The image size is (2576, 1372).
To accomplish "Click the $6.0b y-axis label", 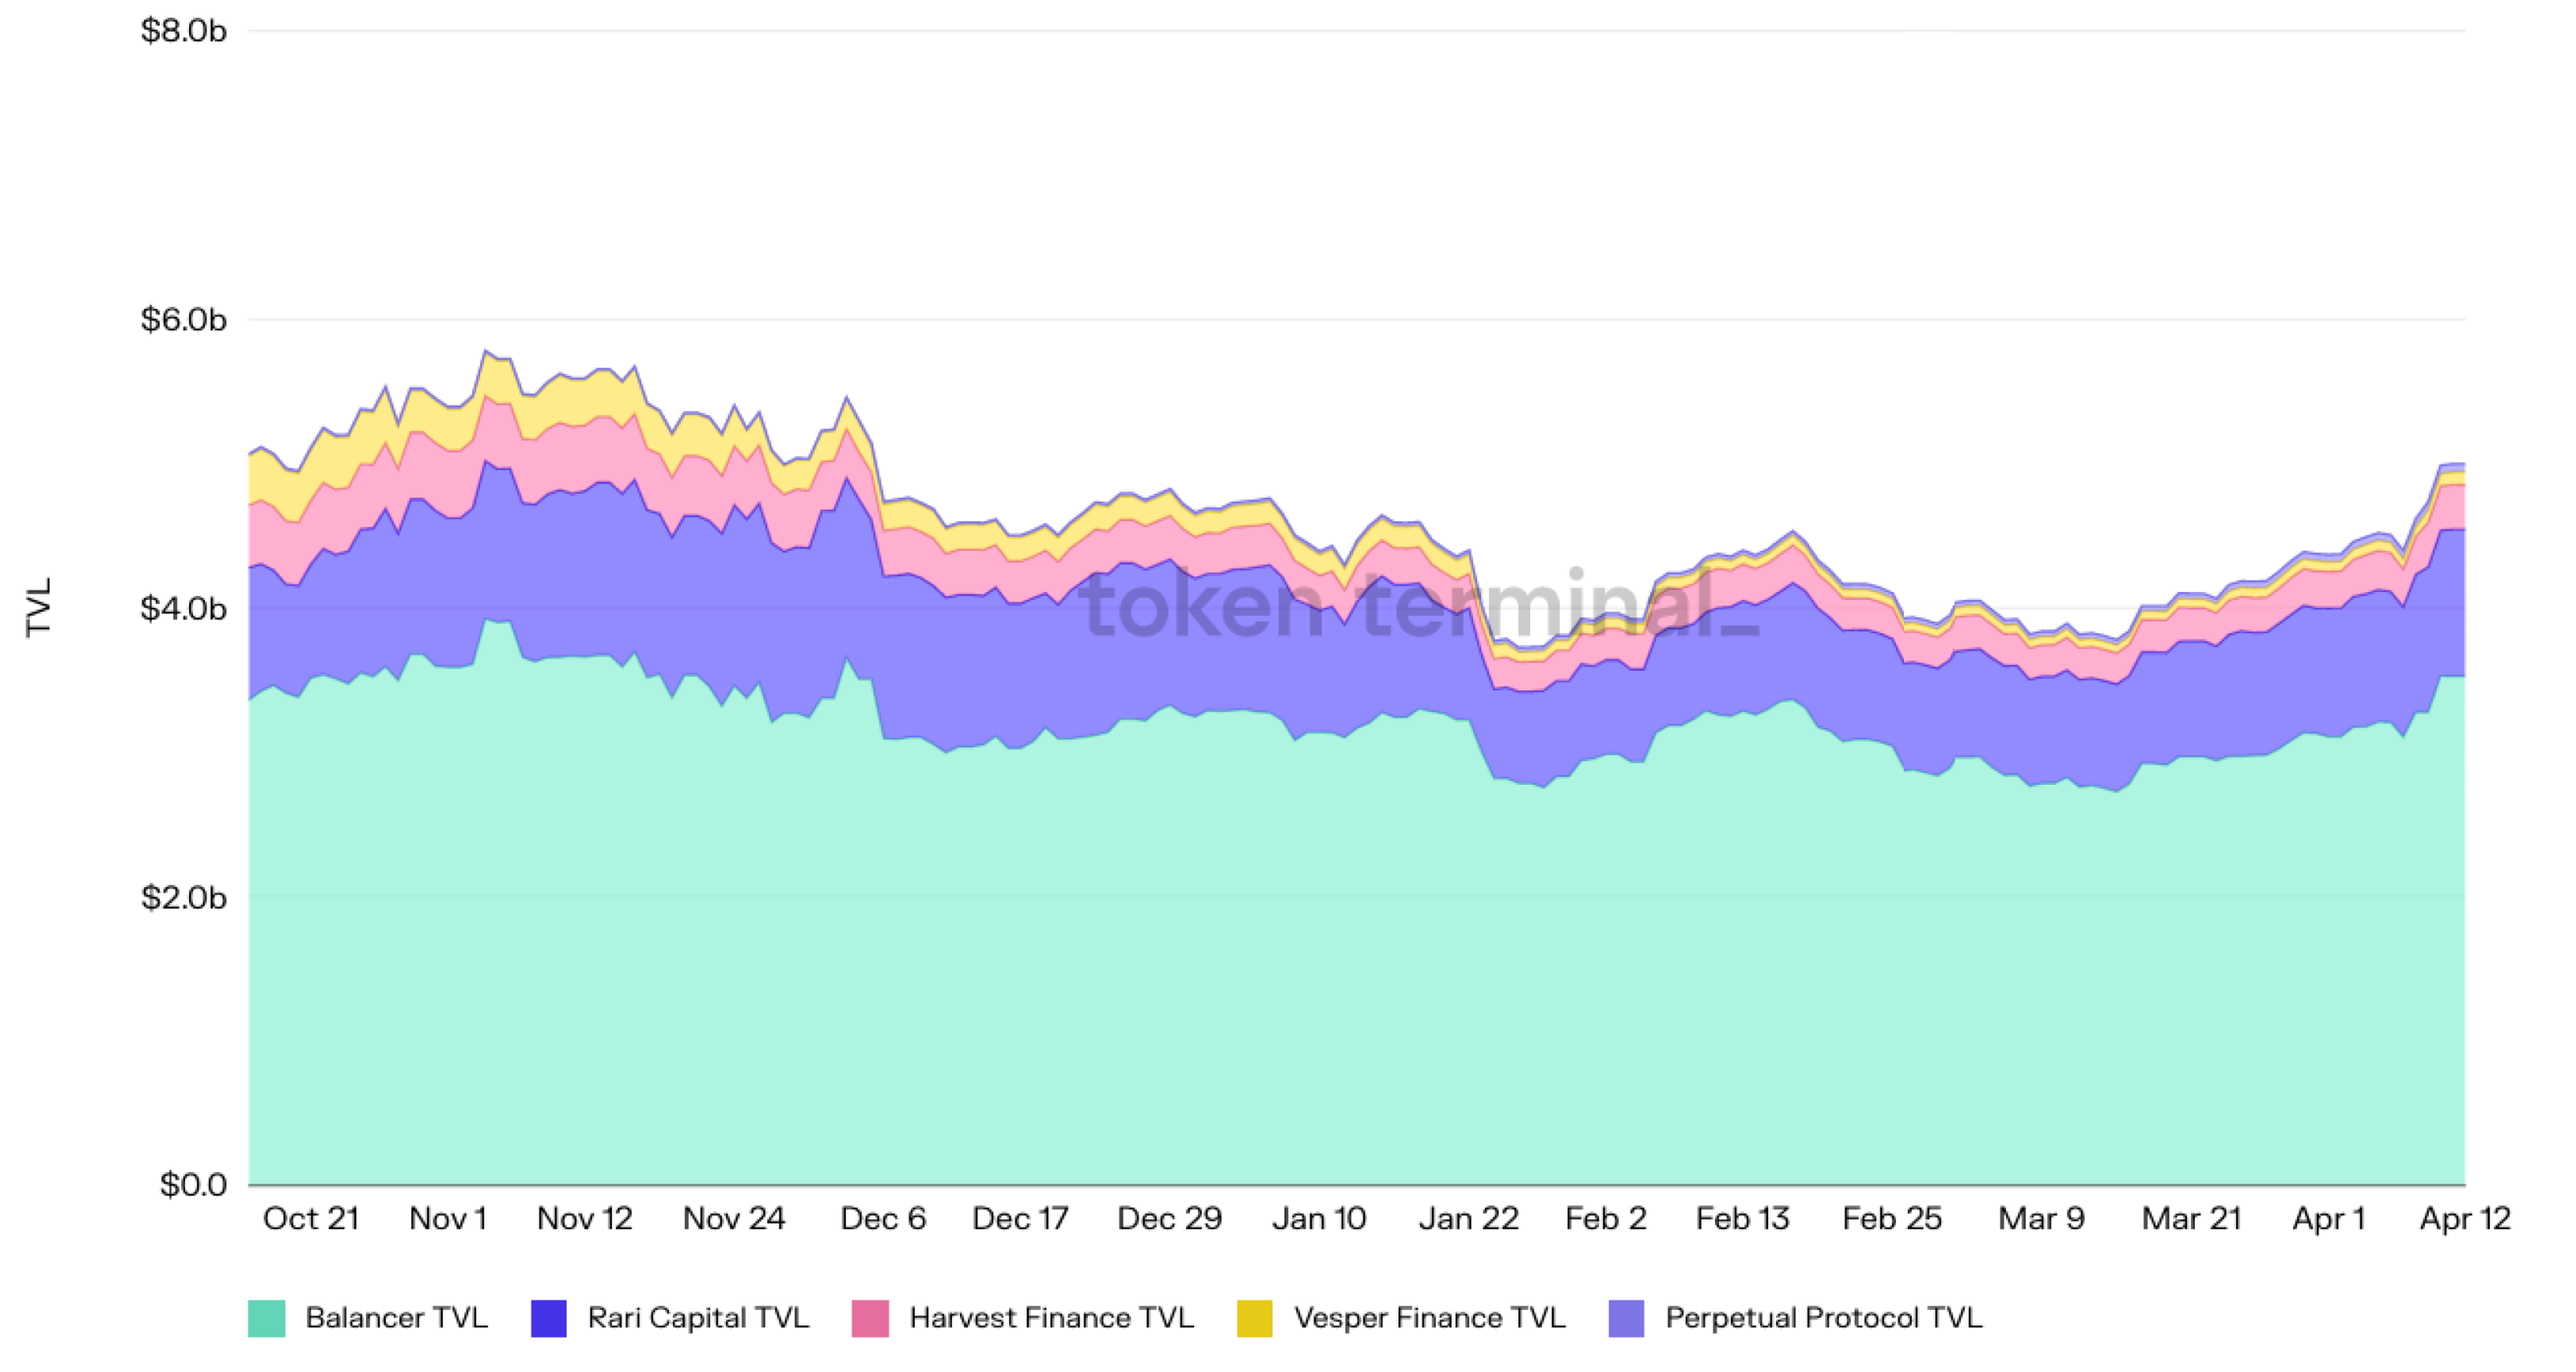I will click(184, 320).
